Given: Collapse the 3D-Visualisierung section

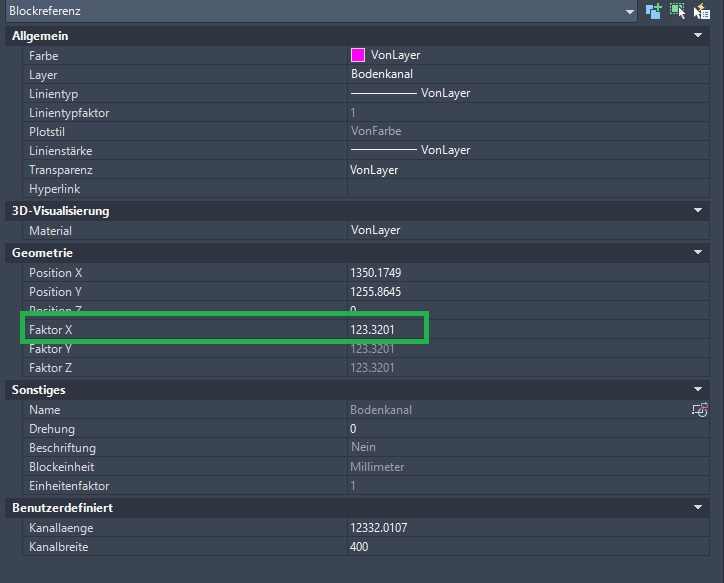Looking at the screenshot, I should point(698,210).
